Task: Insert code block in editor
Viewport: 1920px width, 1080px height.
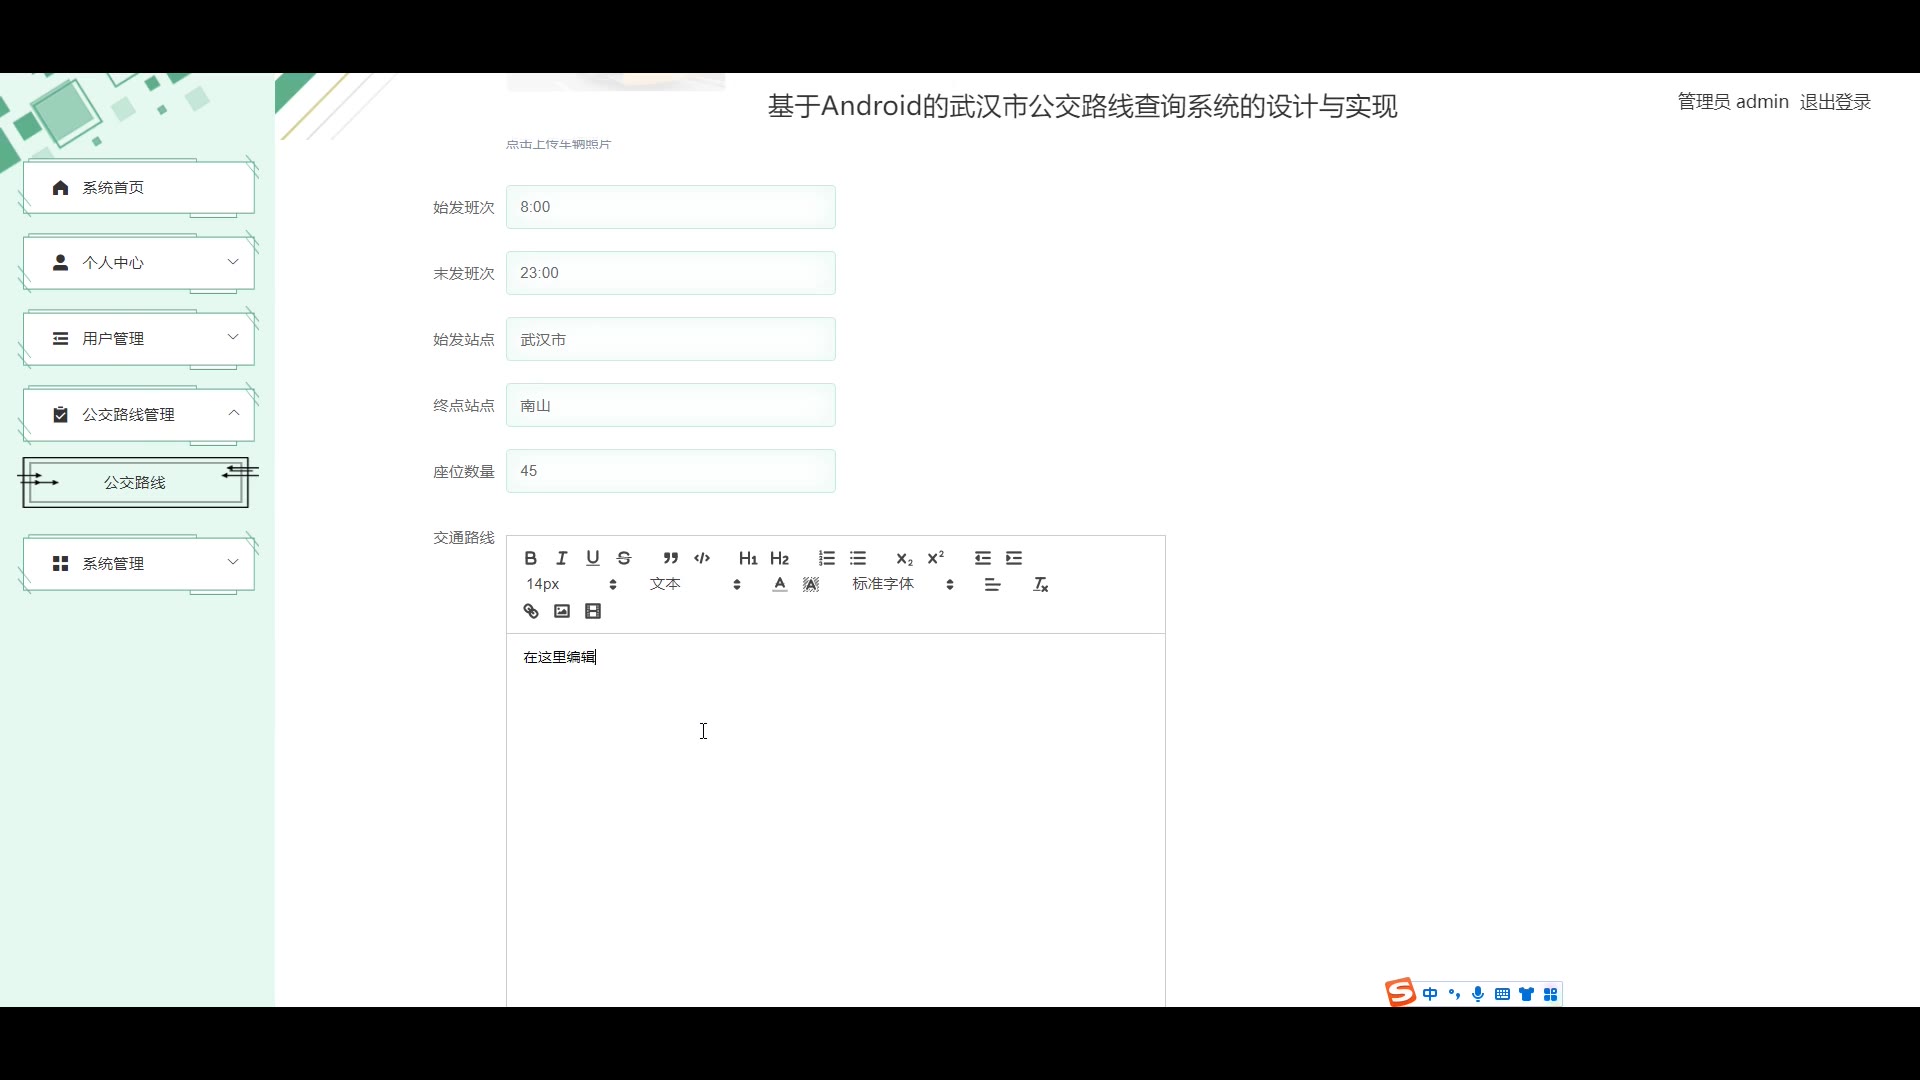Action: [x=702, y=558]
